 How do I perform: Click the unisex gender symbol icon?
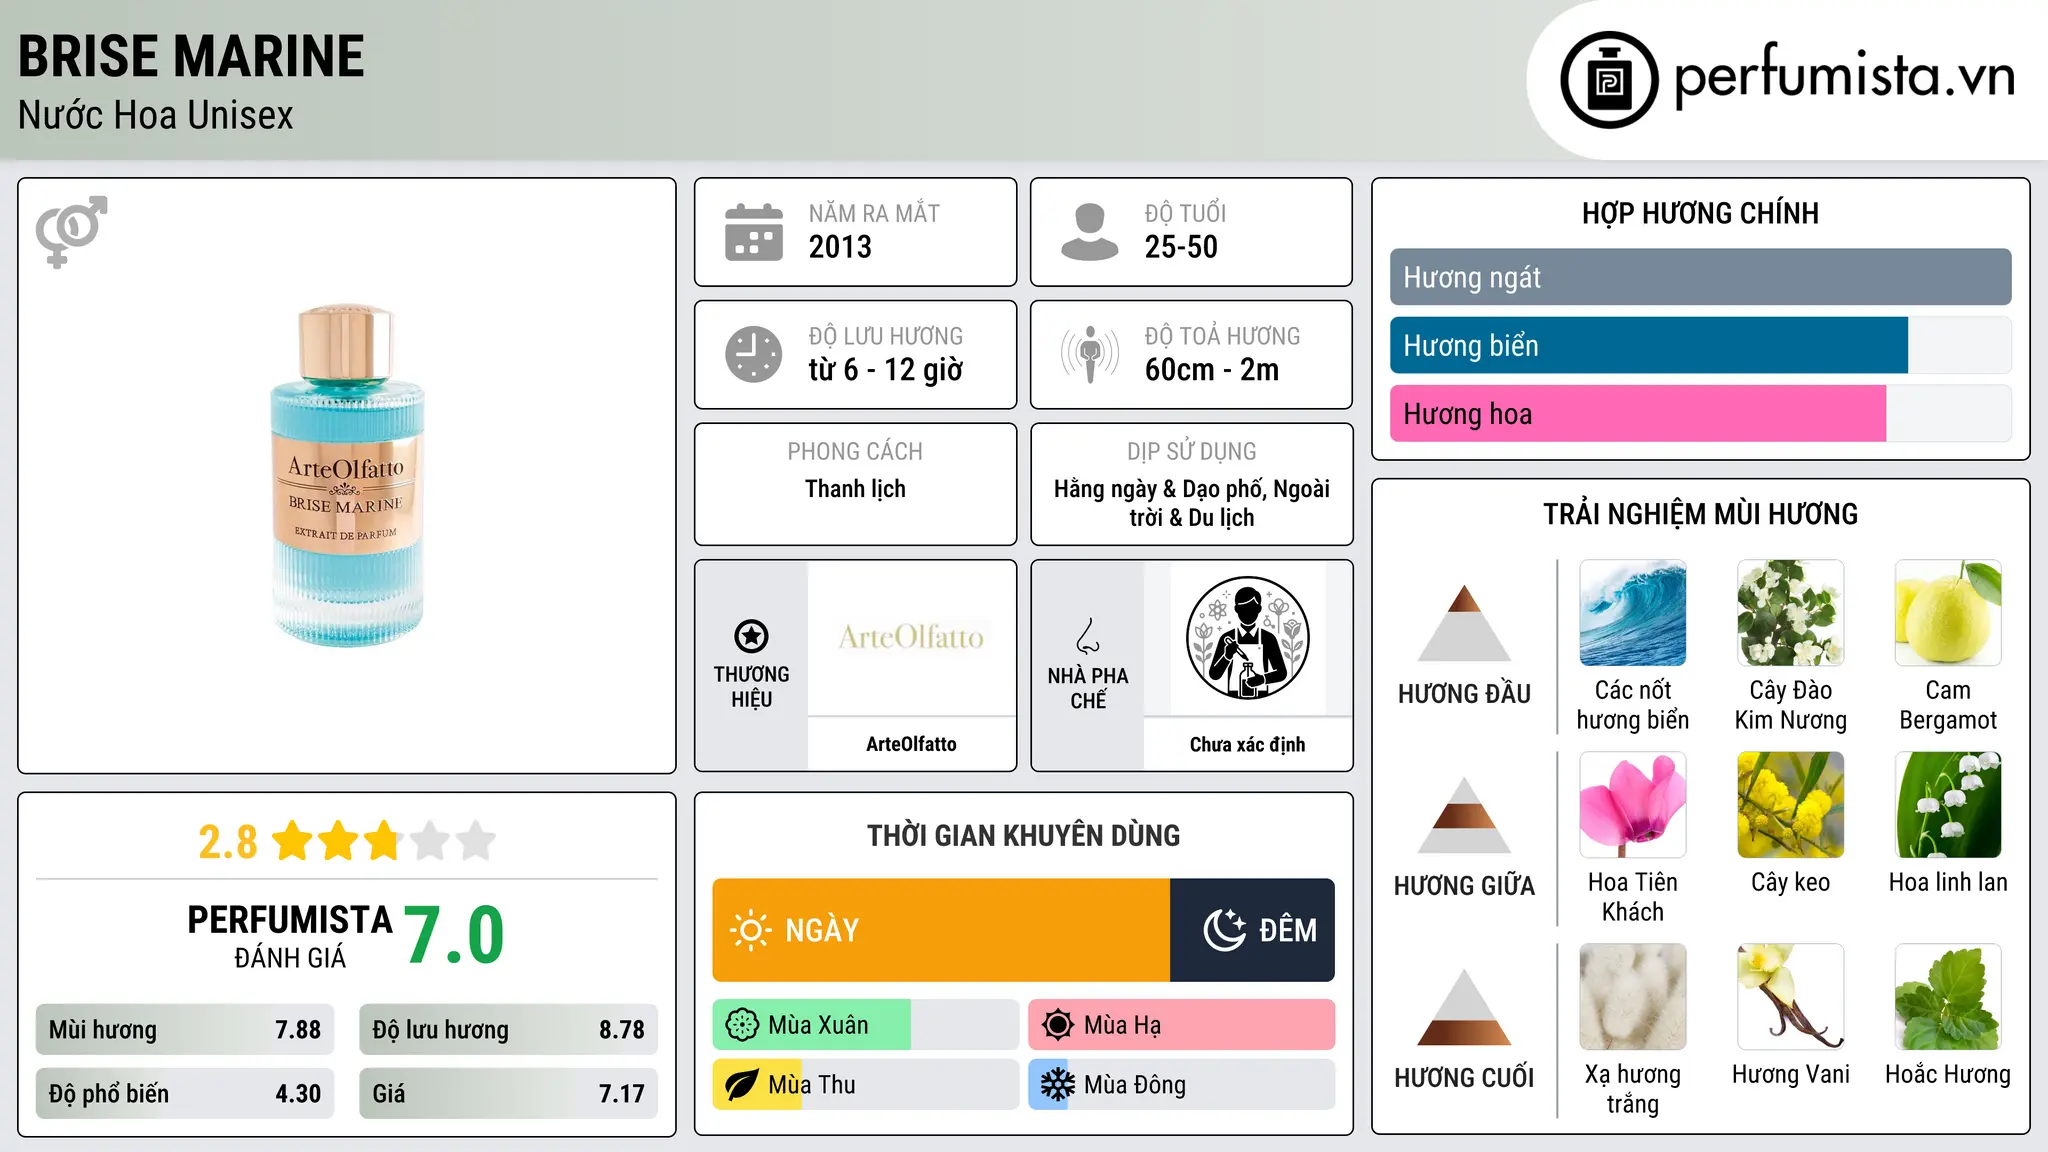point(71,231)
